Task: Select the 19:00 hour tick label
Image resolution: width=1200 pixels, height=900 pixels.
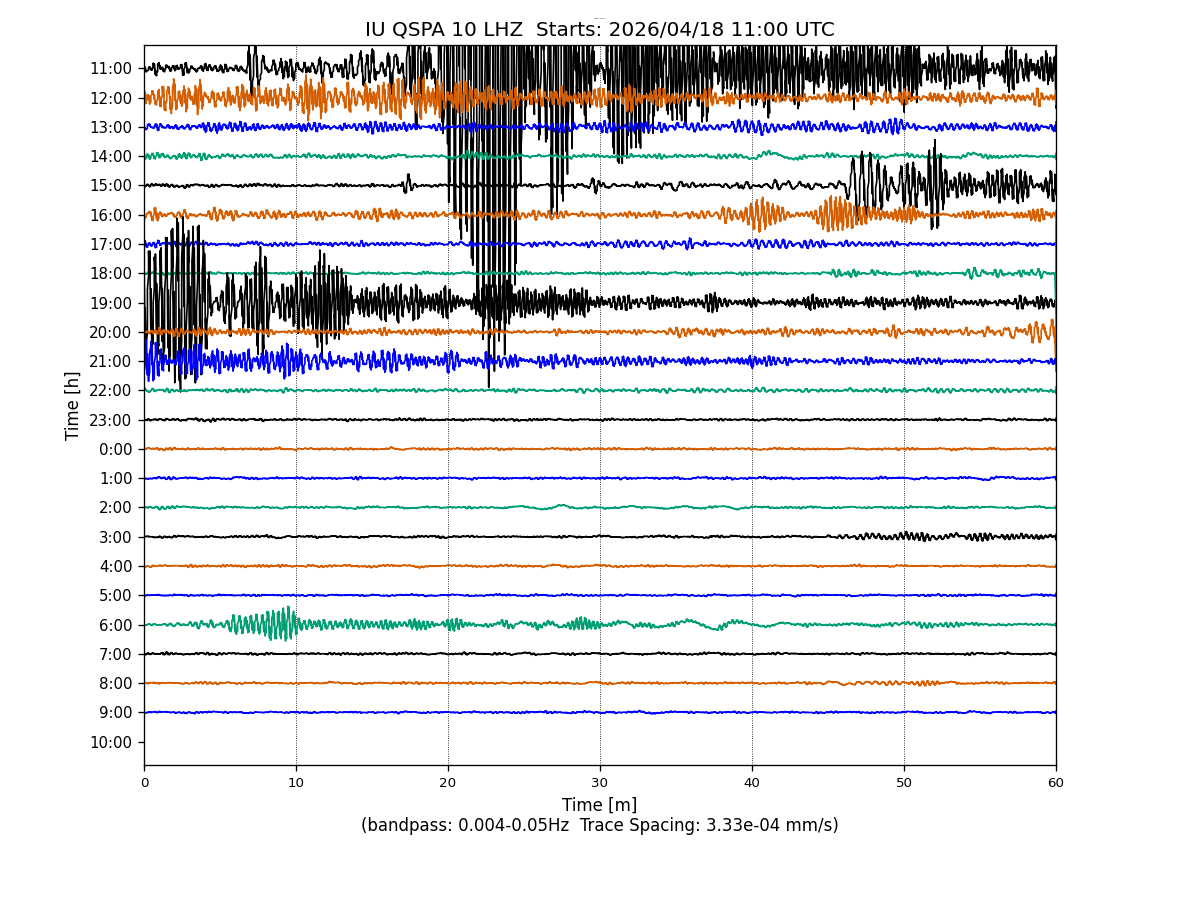Action: click(x=111, y=303)
